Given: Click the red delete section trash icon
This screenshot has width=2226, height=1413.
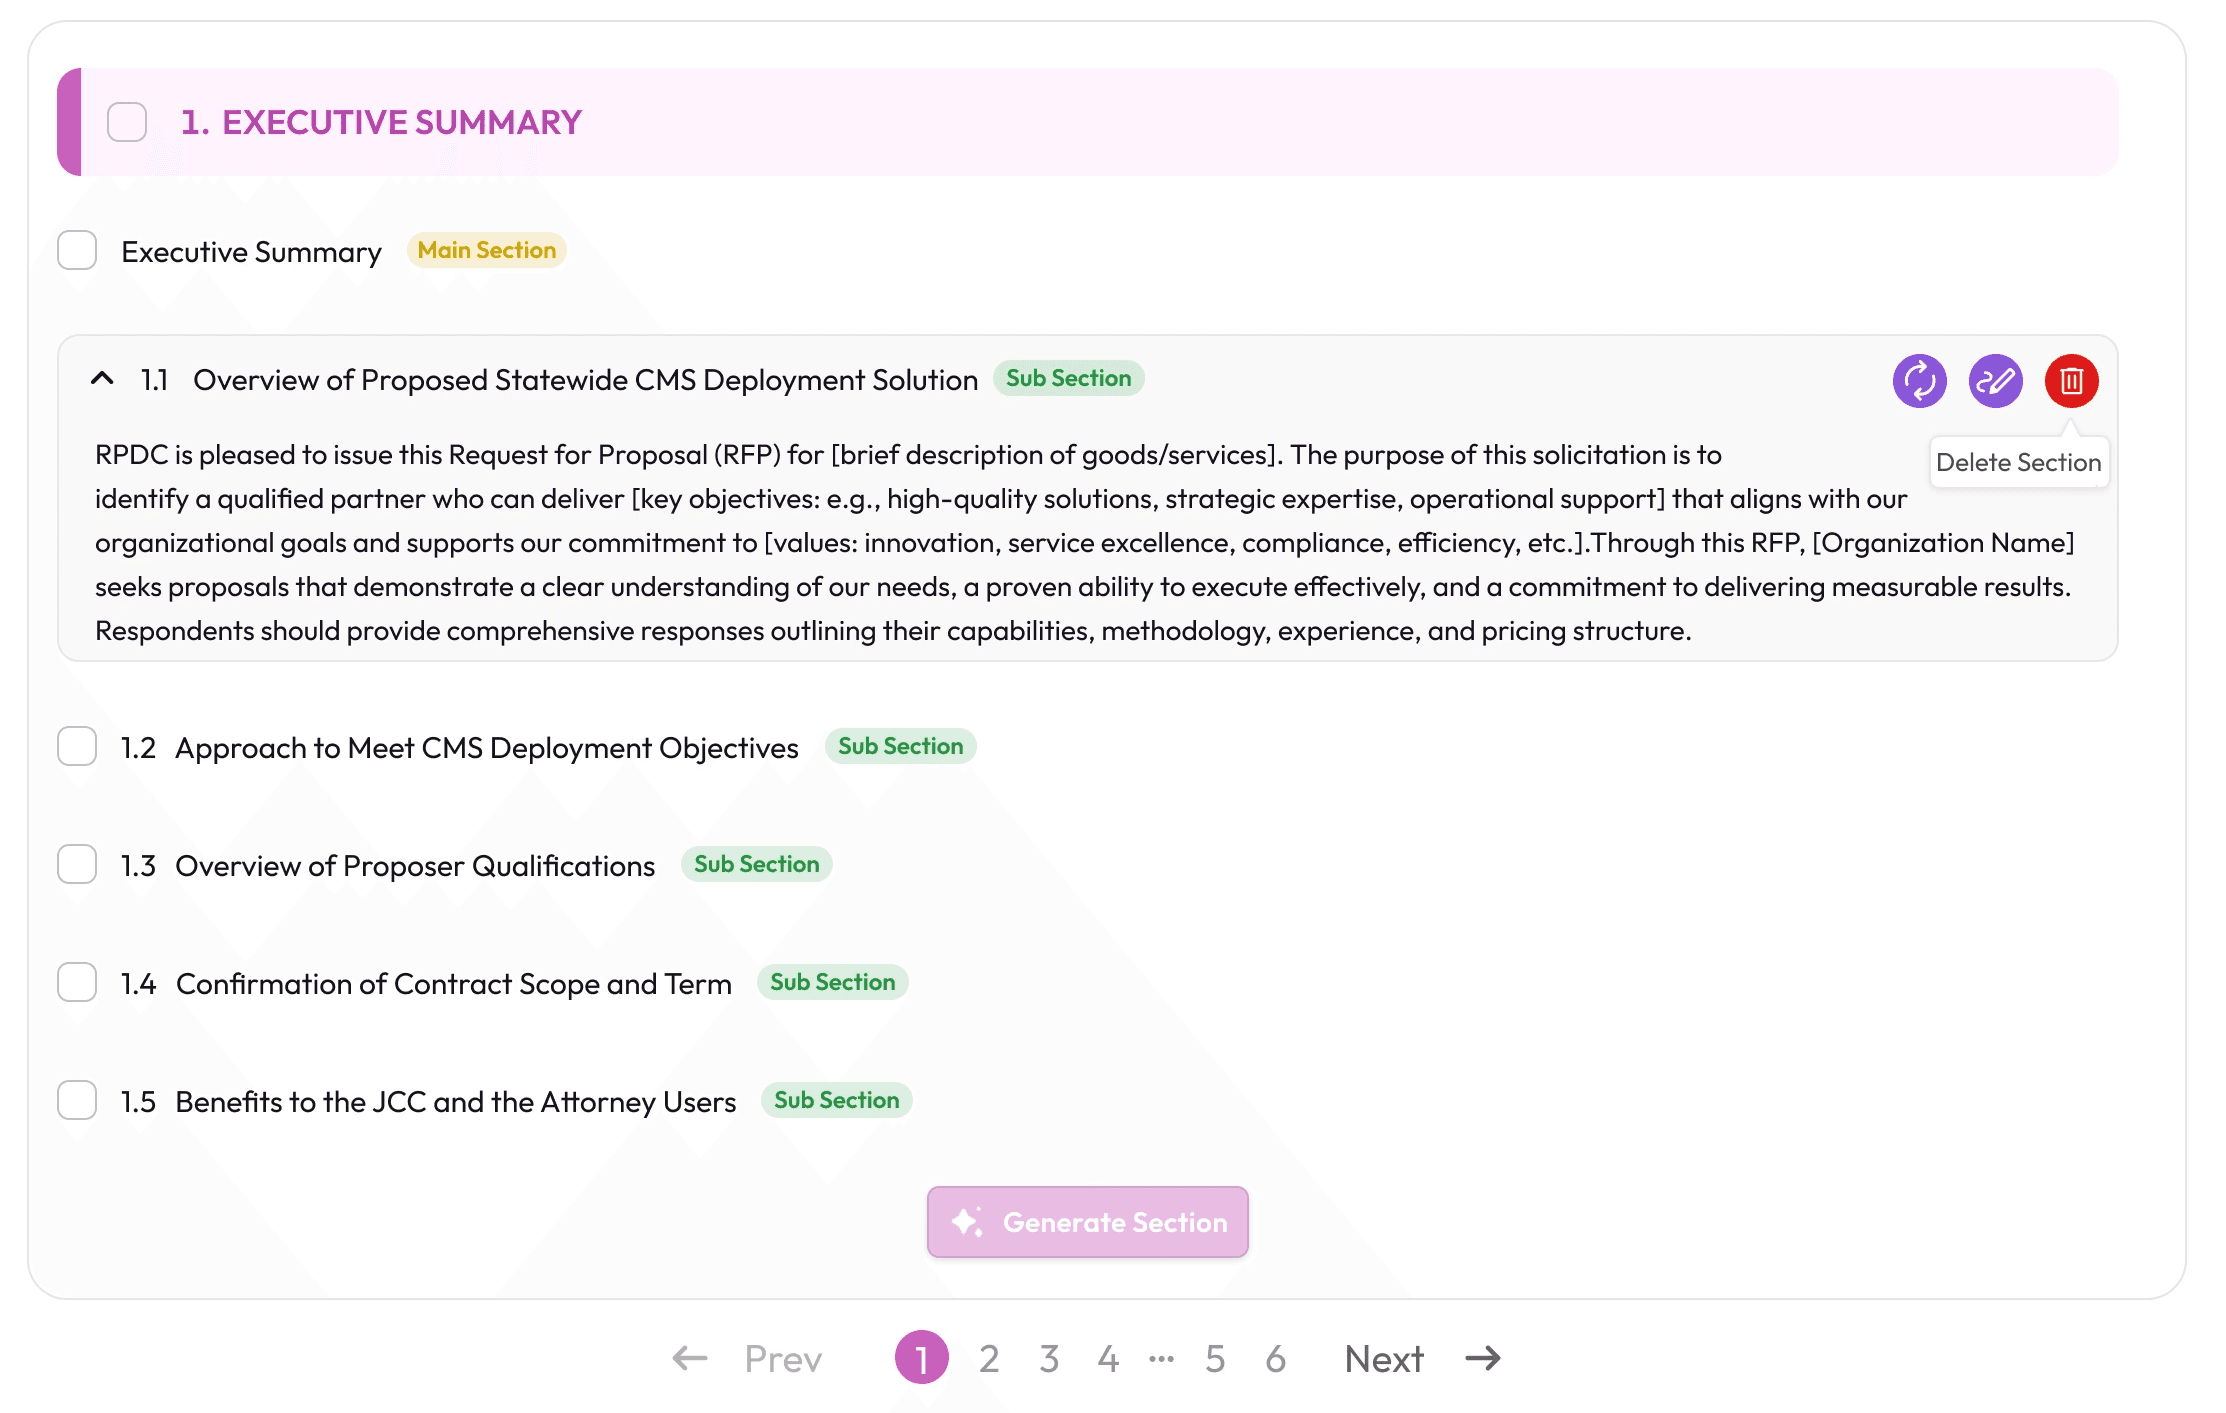Looking at the screenshot, I should pyautogui.click(x=2071, y=381).
